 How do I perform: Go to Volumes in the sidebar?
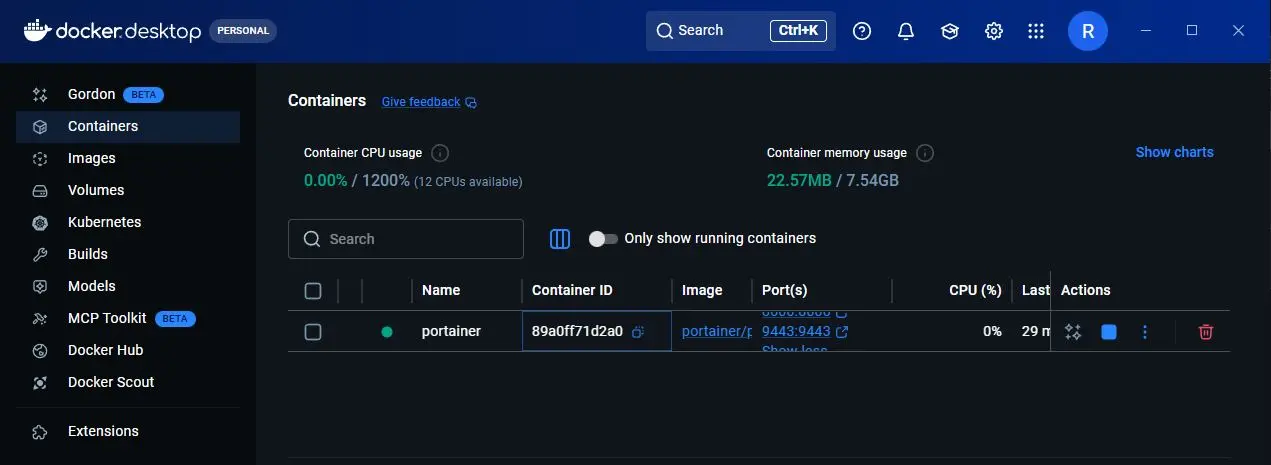pos(128,191)
